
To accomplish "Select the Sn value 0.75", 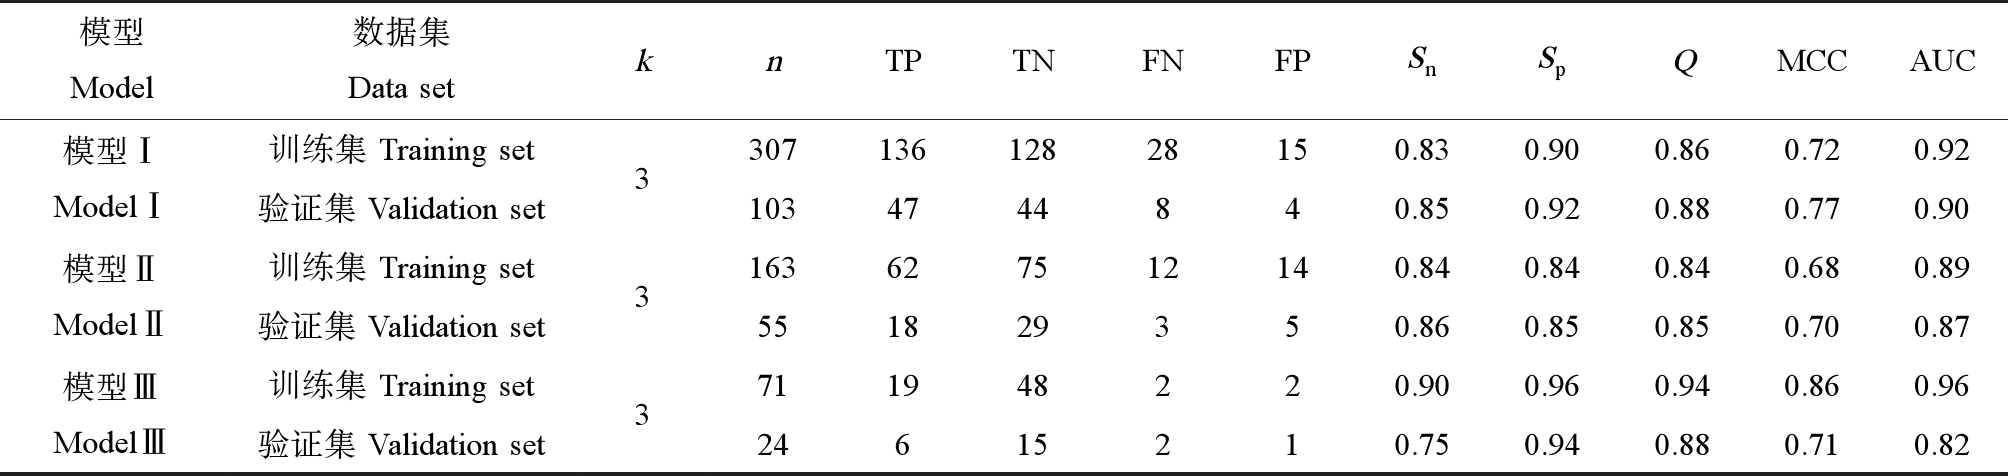I will click(1421, 445).
